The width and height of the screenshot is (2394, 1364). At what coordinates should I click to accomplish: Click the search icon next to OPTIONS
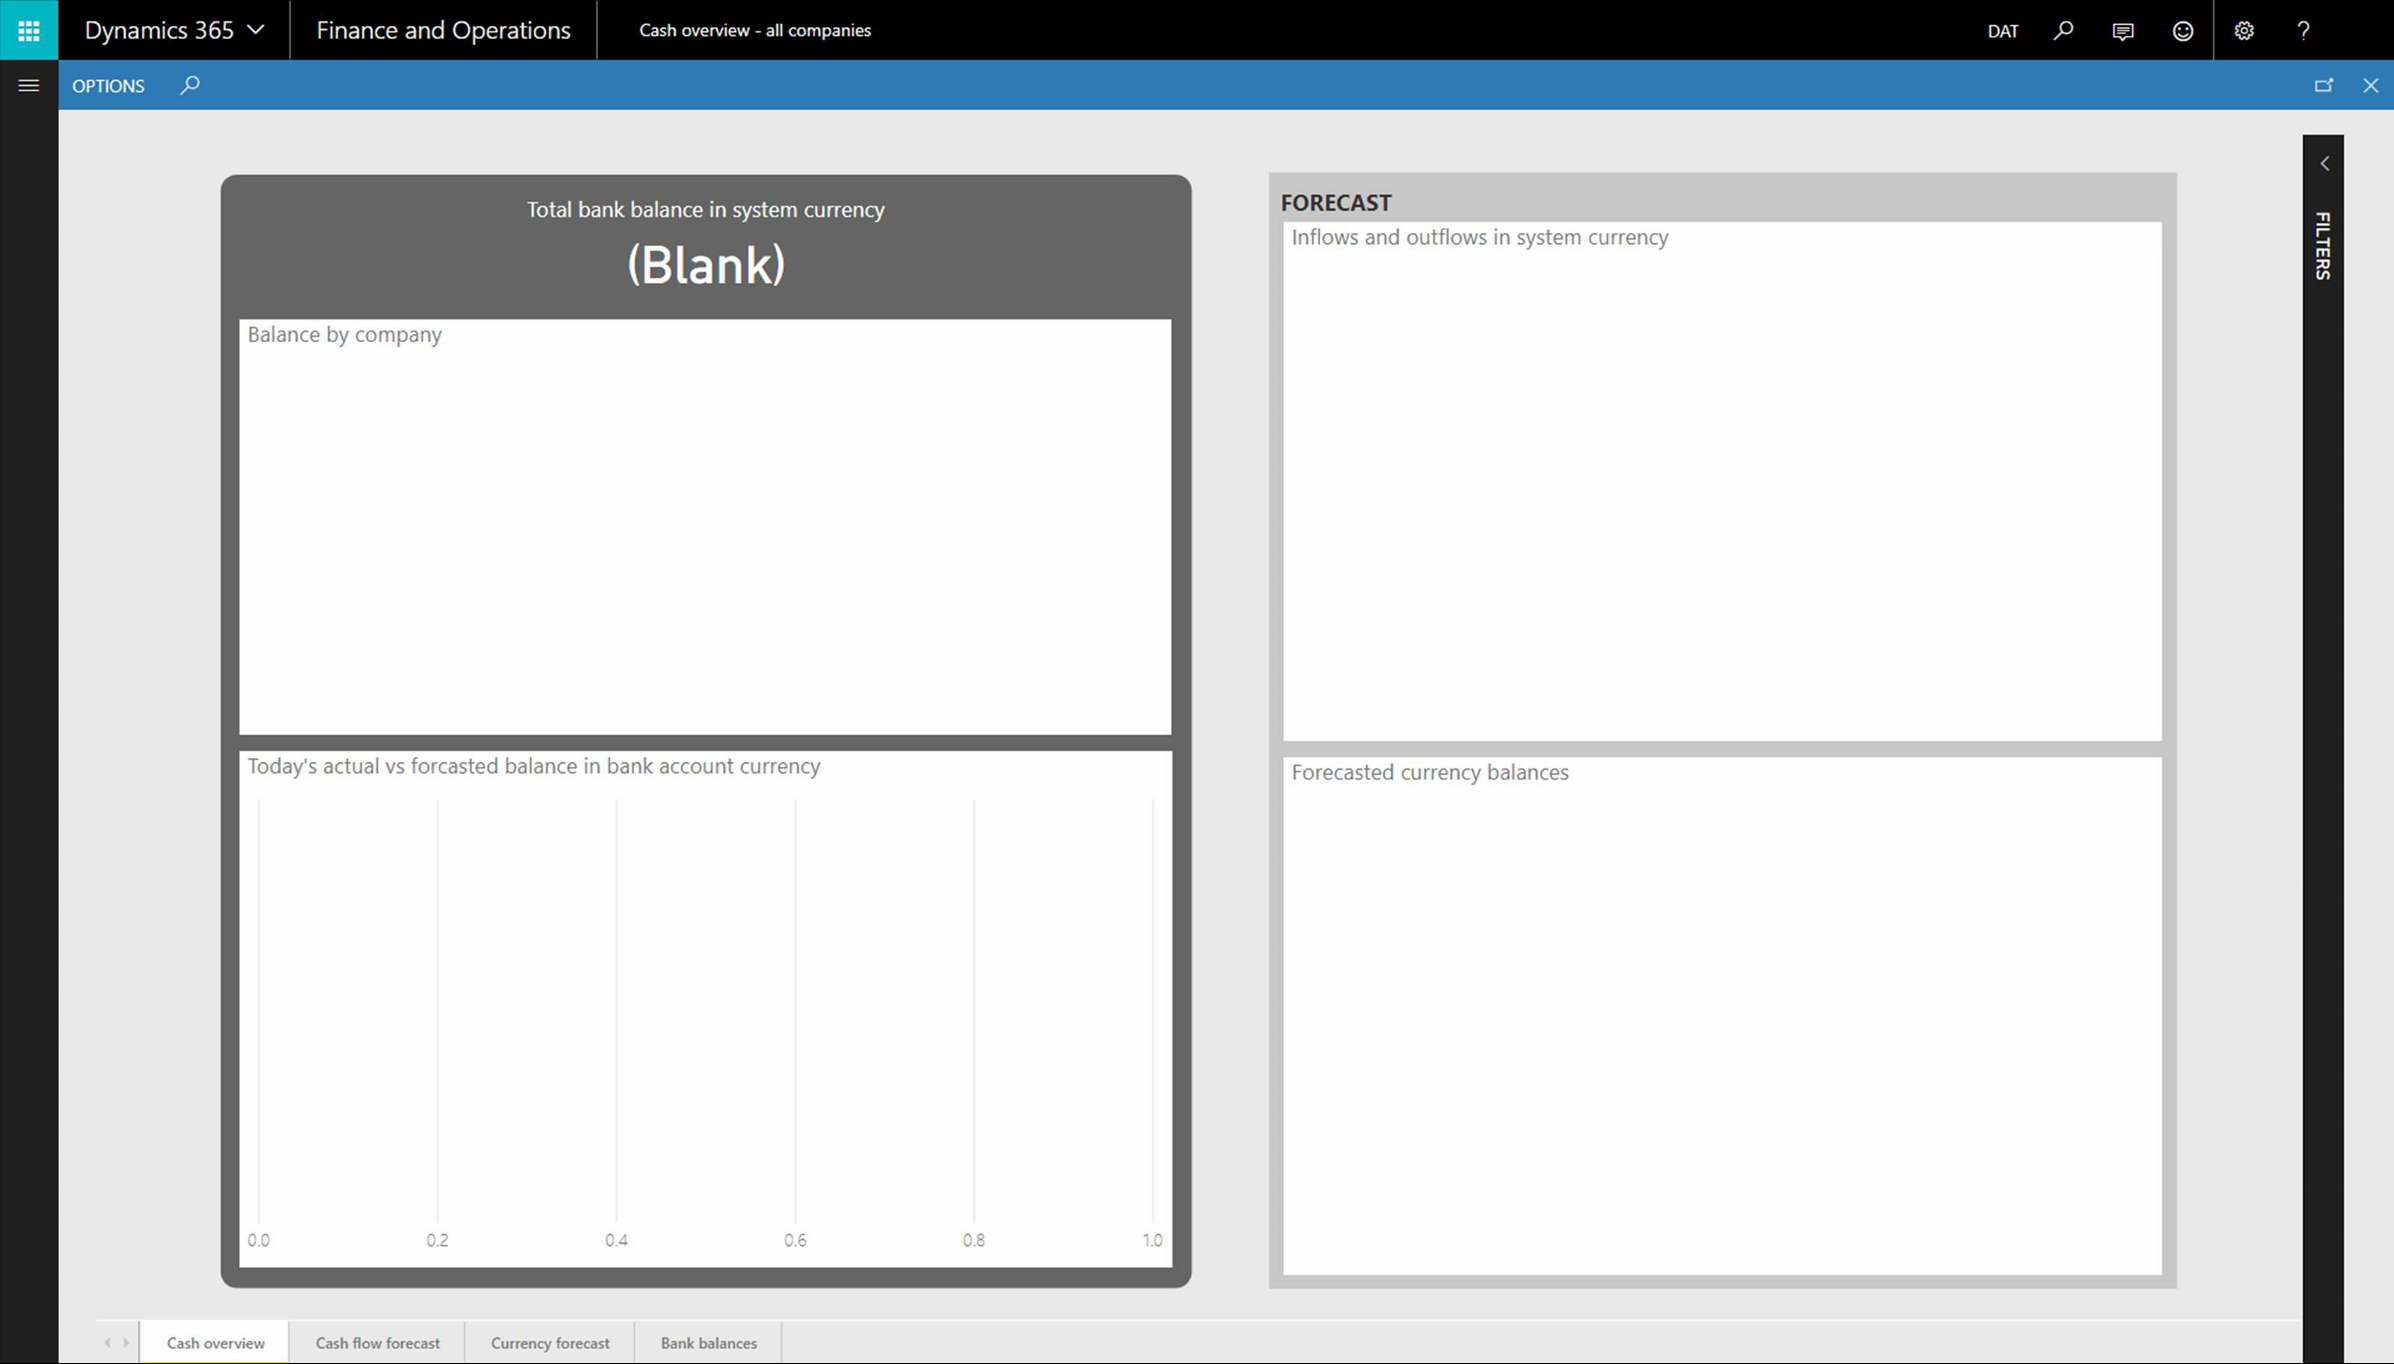tap(189, 85)
